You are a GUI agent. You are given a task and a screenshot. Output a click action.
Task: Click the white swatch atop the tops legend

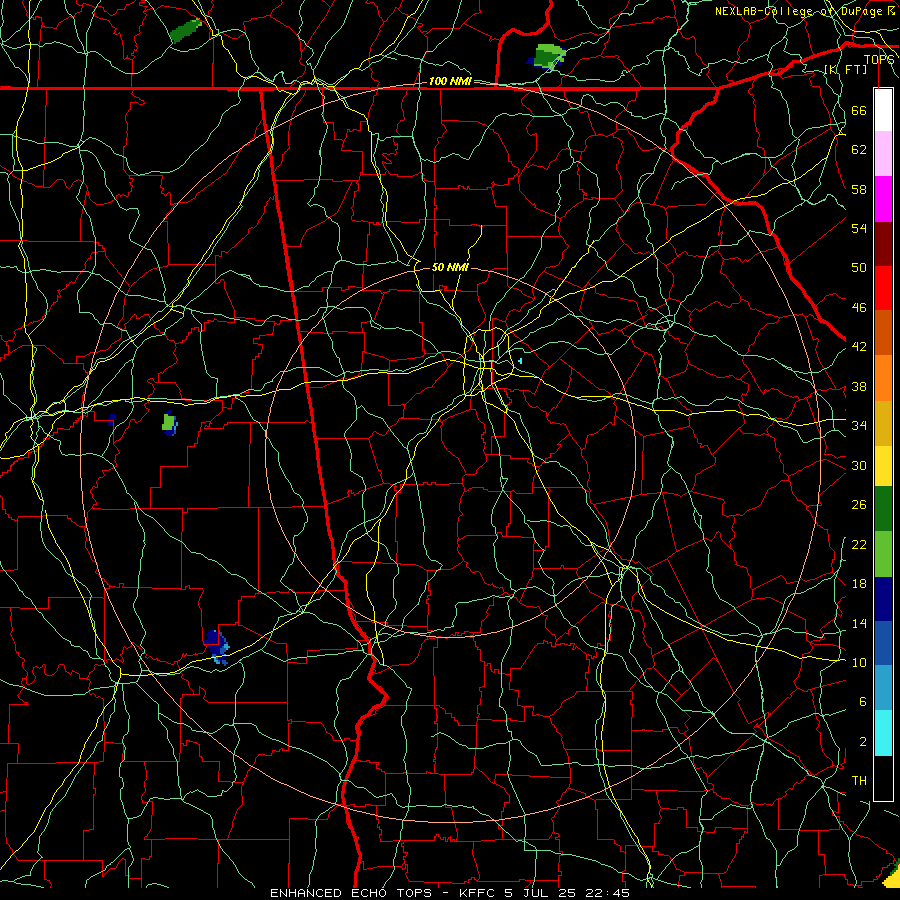883,110
